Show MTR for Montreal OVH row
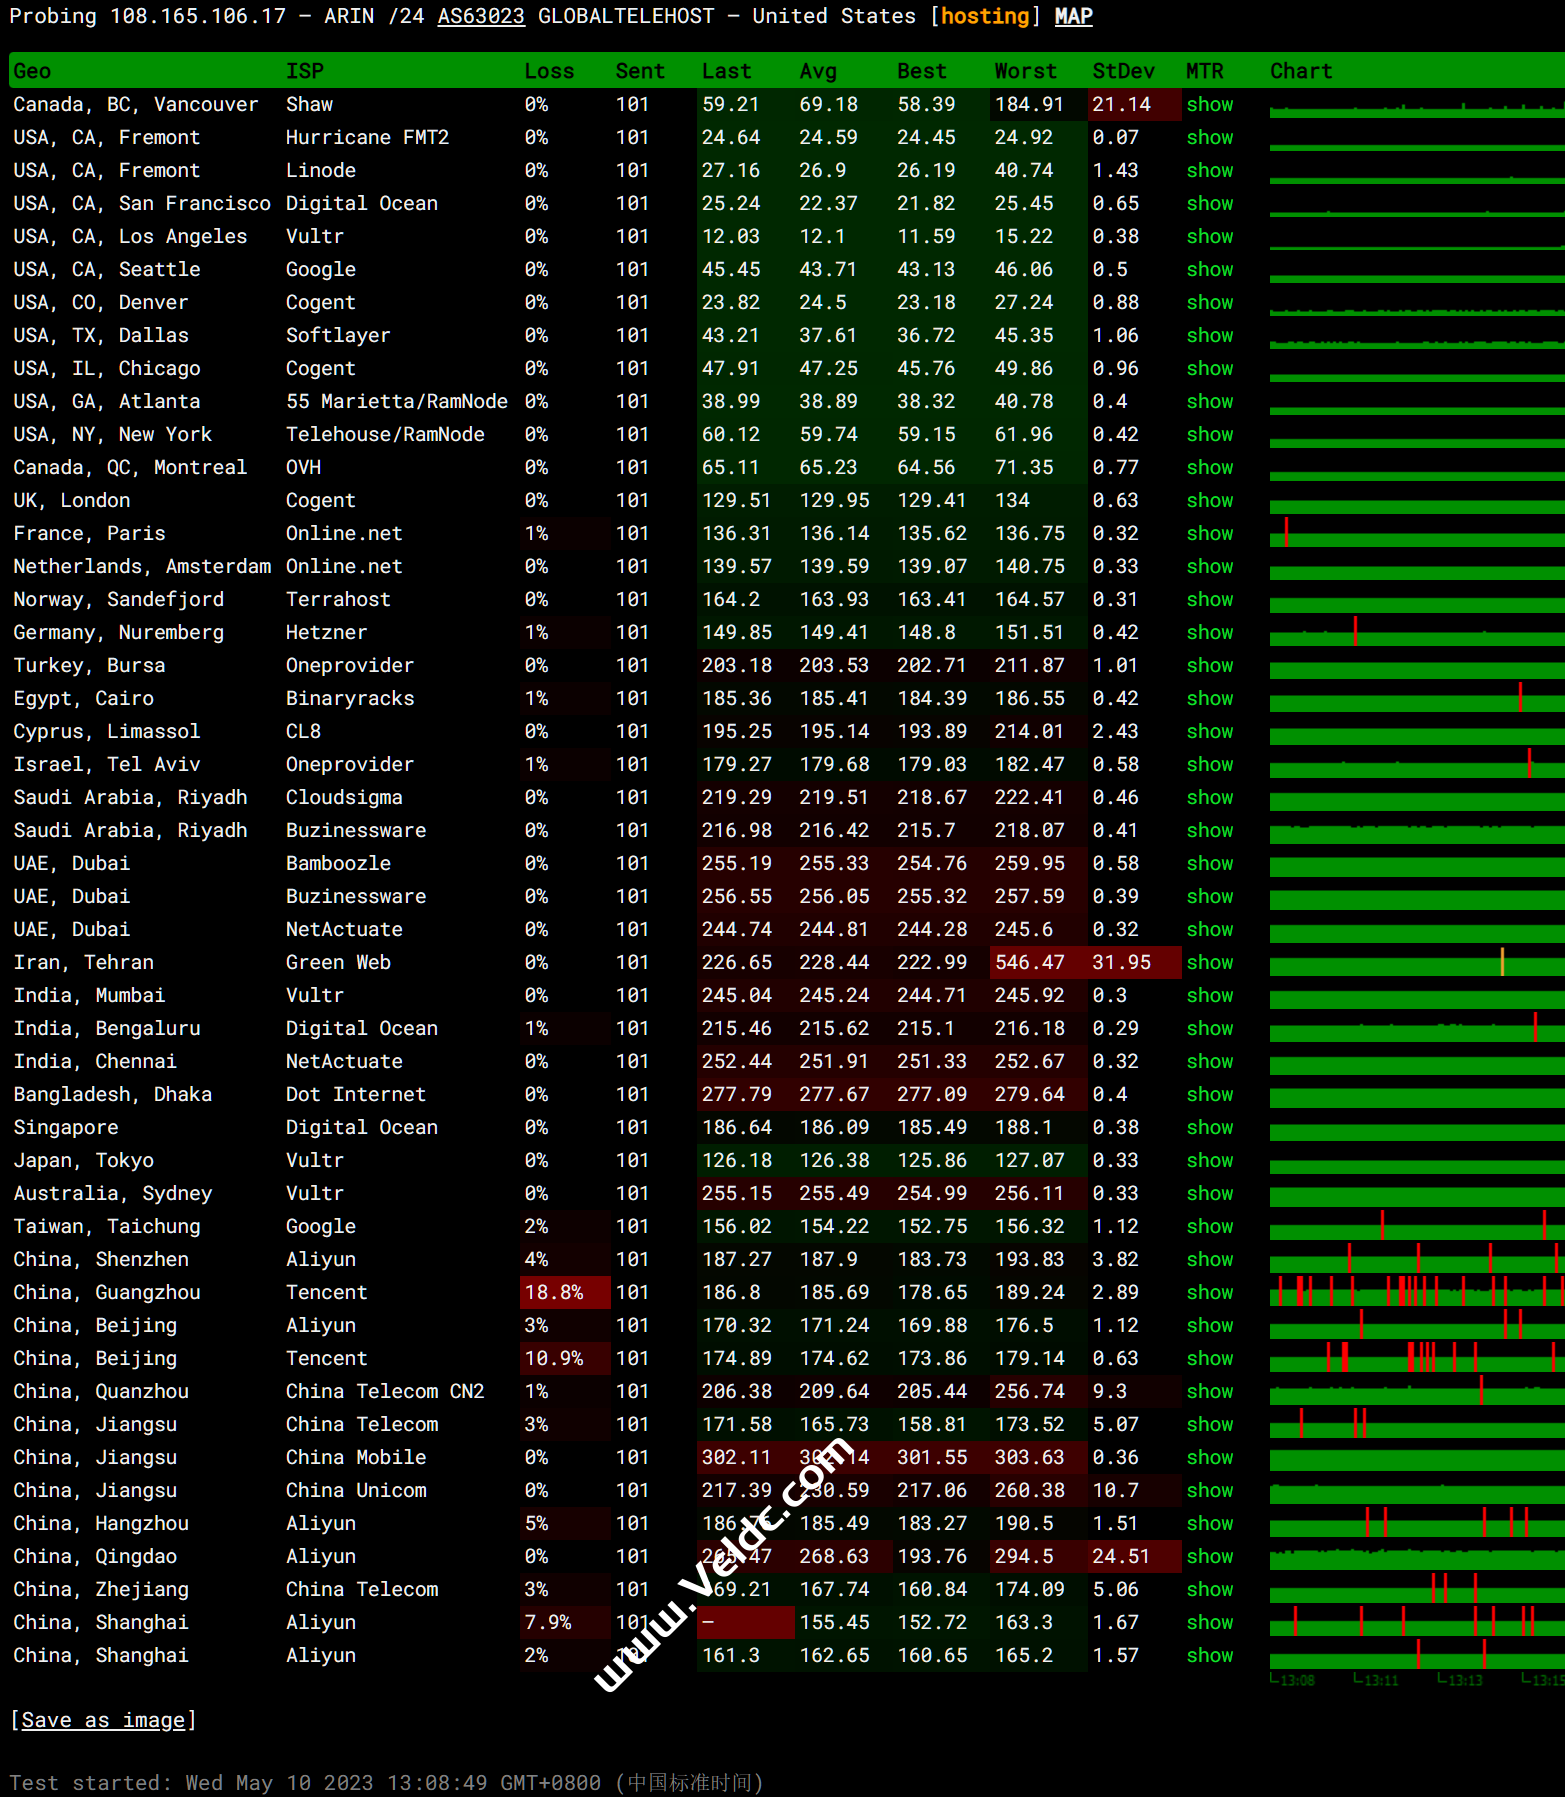Viewport: 1565px width, 1797px height. point(1209,467)
